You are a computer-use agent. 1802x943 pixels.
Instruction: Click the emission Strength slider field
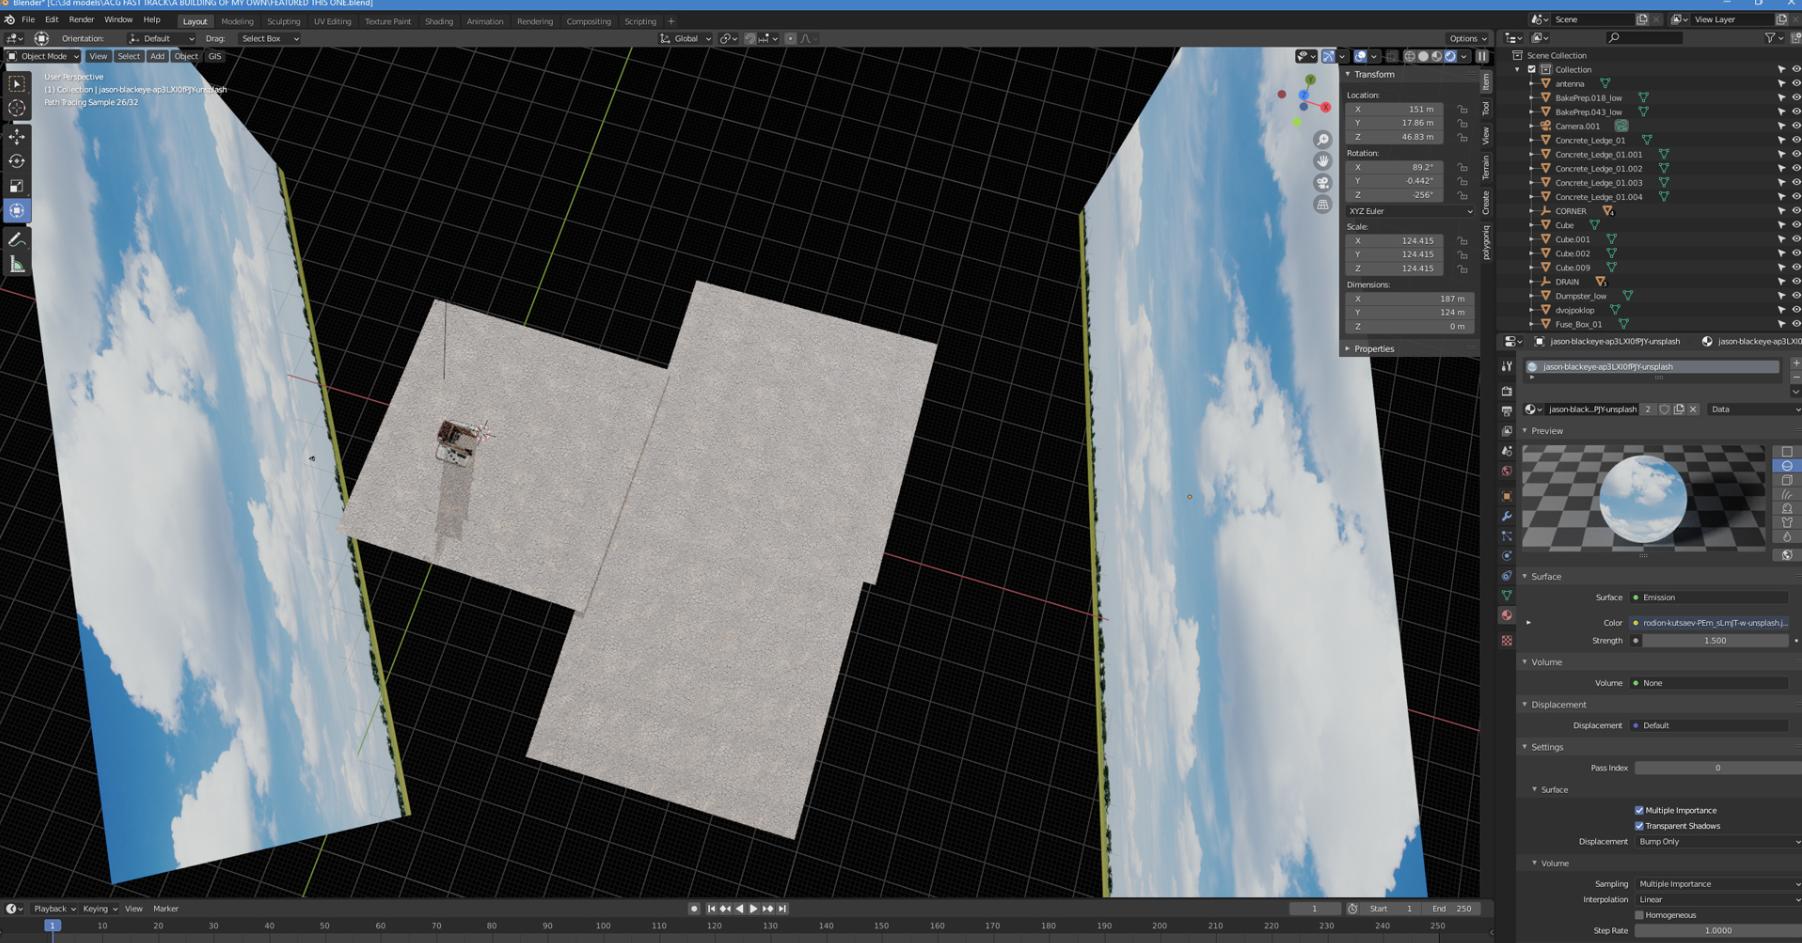[x=1714, y=641]
